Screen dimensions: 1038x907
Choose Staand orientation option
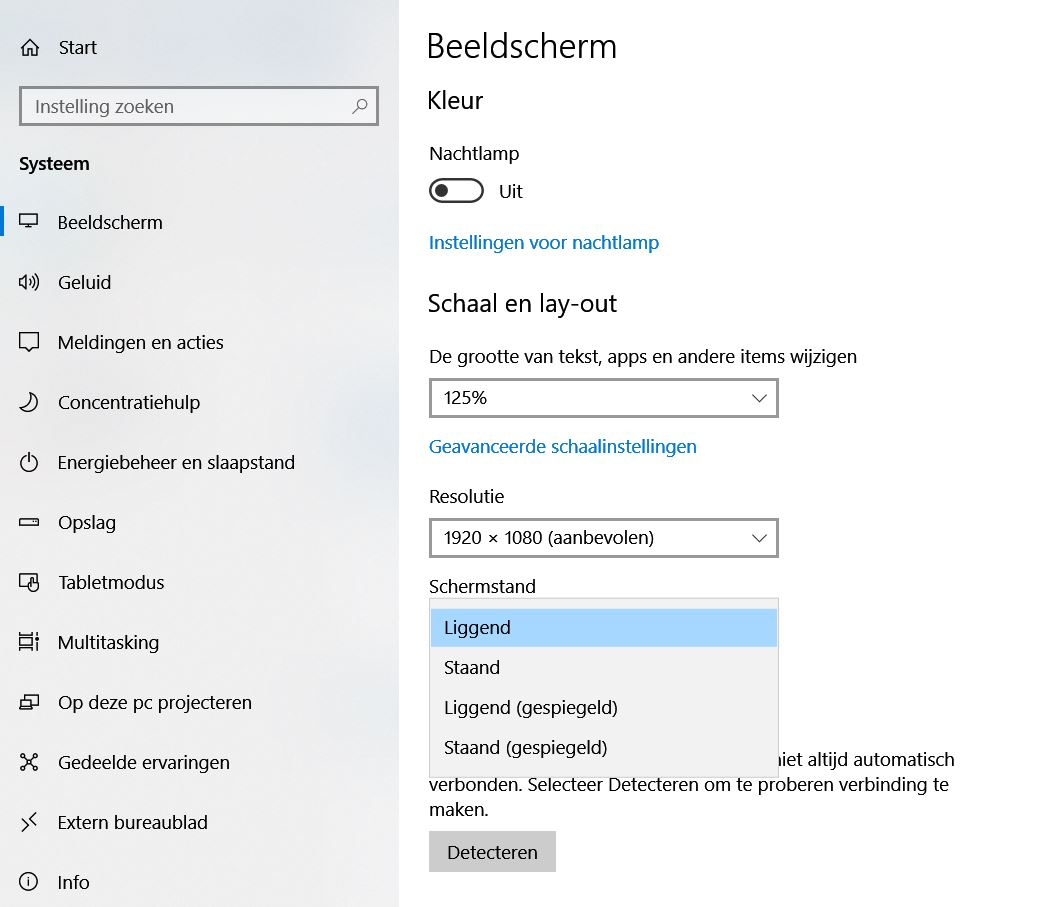tap(472, 668)
